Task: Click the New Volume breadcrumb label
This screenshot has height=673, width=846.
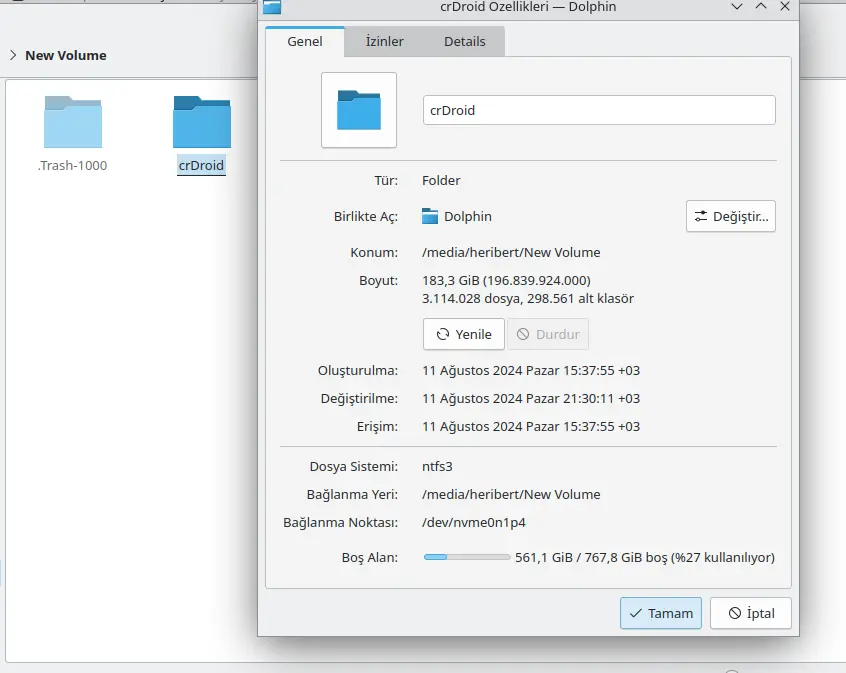Action: pyautogui.click(x=66, y=55)
